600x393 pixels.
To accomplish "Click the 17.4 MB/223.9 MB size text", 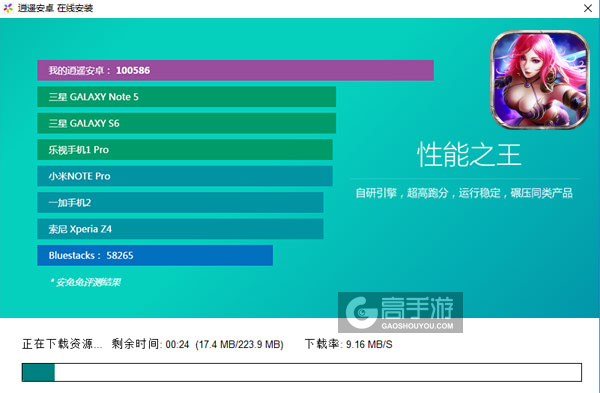I will pyautogui.click(x=240, y=344).
